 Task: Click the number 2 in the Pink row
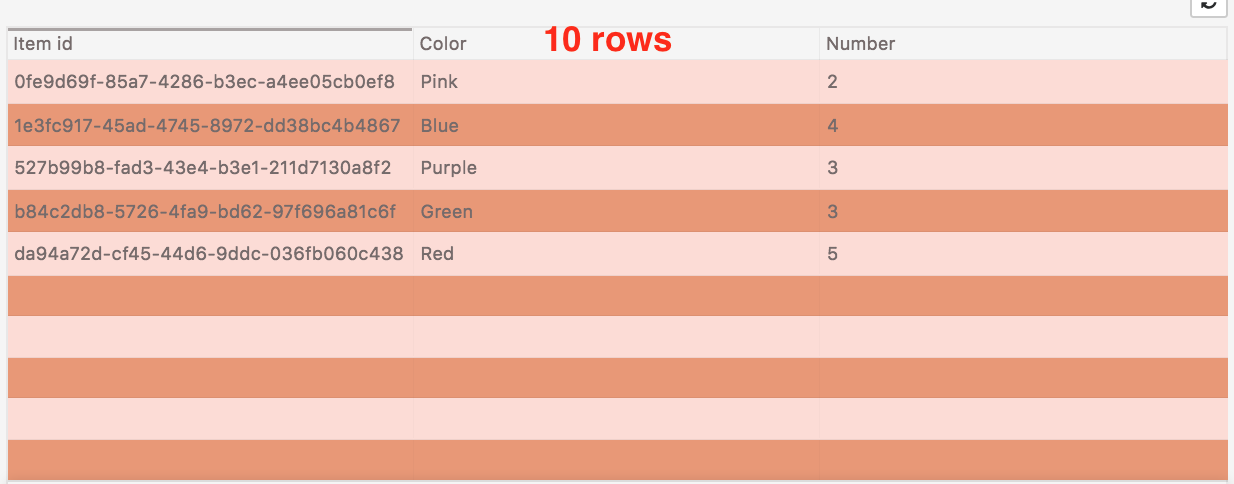832,82
